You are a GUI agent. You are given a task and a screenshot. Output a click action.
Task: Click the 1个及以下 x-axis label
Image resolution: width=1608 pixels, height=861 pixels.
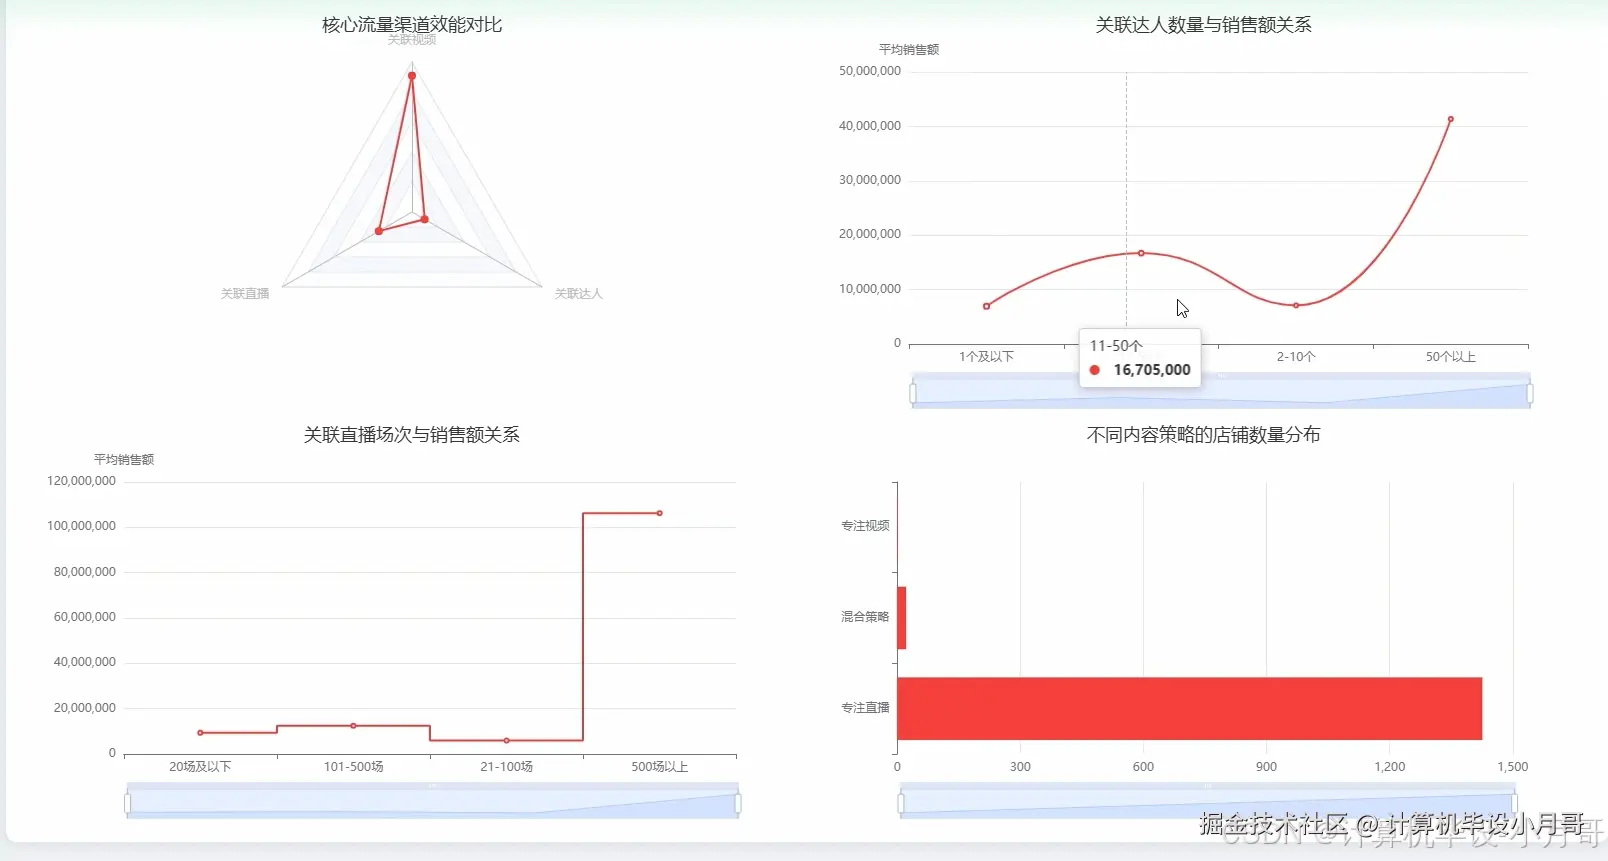[987, 357]
